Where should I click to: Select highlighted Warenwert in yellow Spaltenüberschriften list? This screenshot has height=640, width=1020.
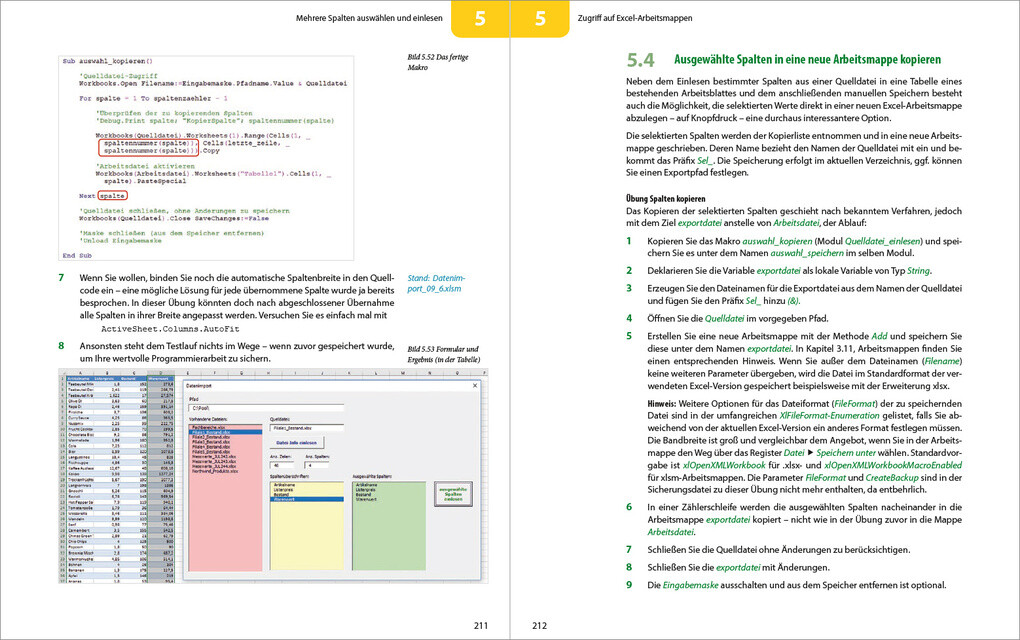[x=306, y=499]
